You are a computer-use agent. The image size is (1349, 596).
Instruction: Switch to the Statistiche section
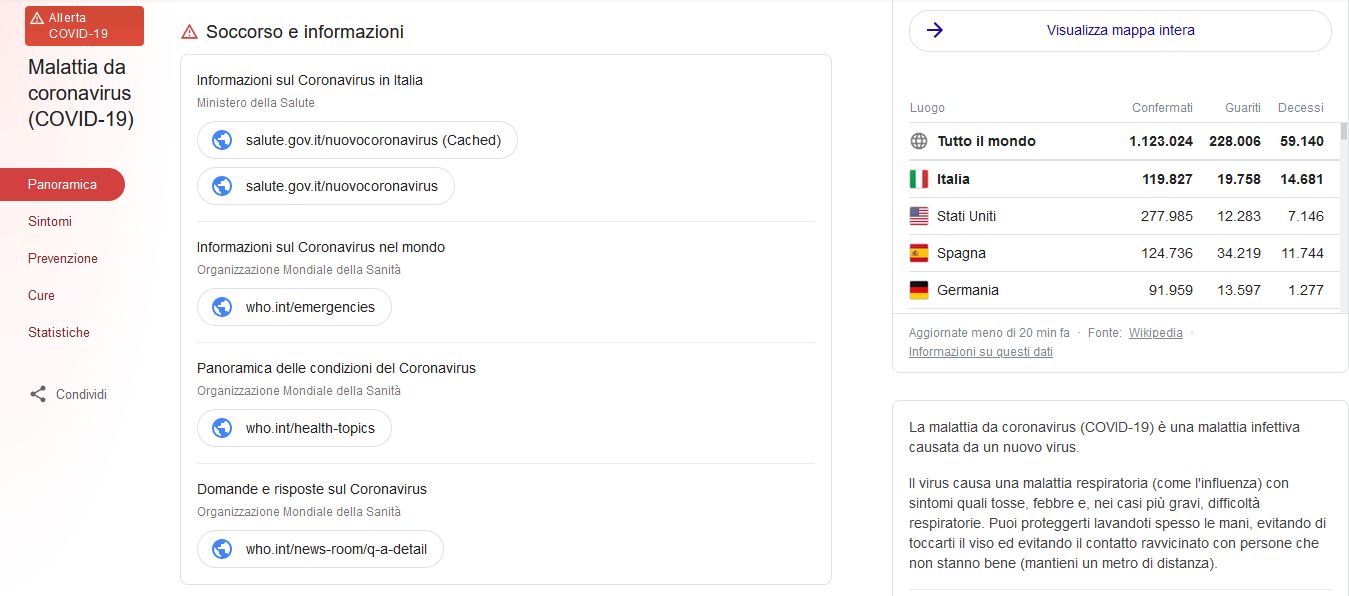(x=59, y=332)
